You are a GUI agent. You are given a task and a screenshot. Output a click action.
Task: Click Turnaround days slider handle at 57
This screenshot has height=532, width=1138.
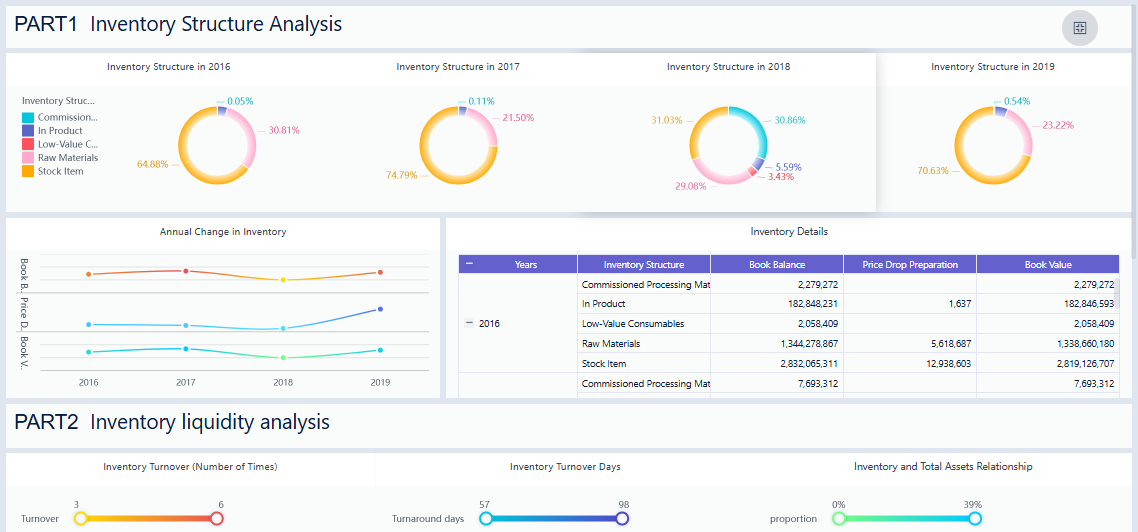point(486,518)
